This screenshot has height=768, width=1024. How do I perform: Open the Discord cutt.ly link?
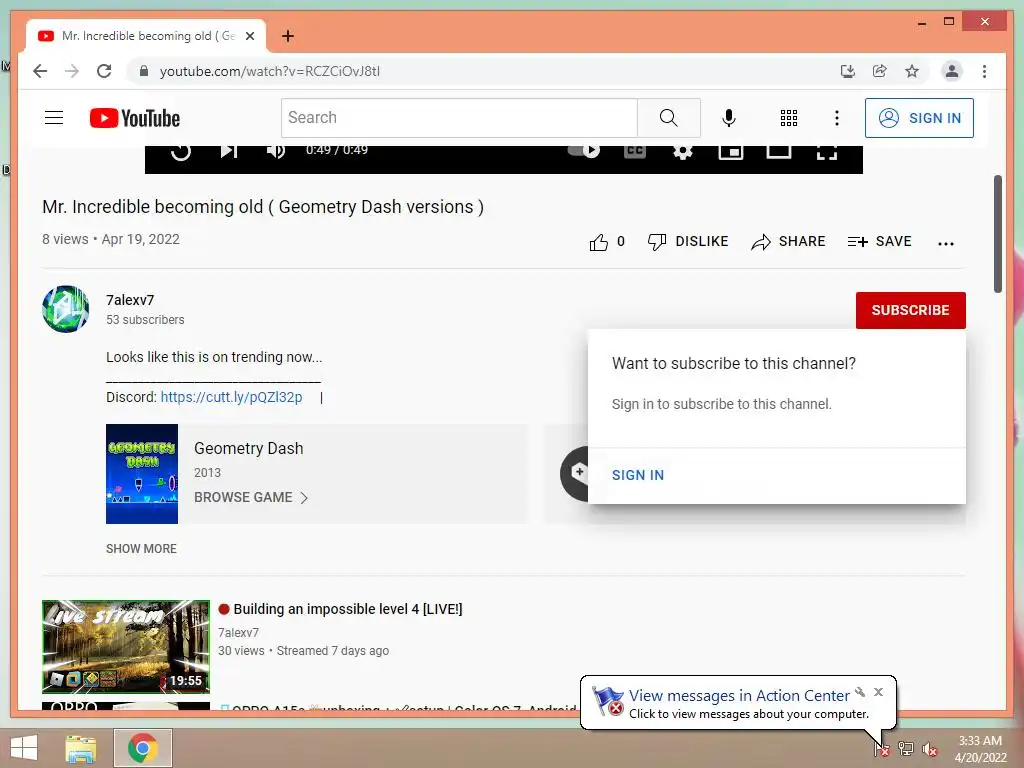click(x=231, y=397)
